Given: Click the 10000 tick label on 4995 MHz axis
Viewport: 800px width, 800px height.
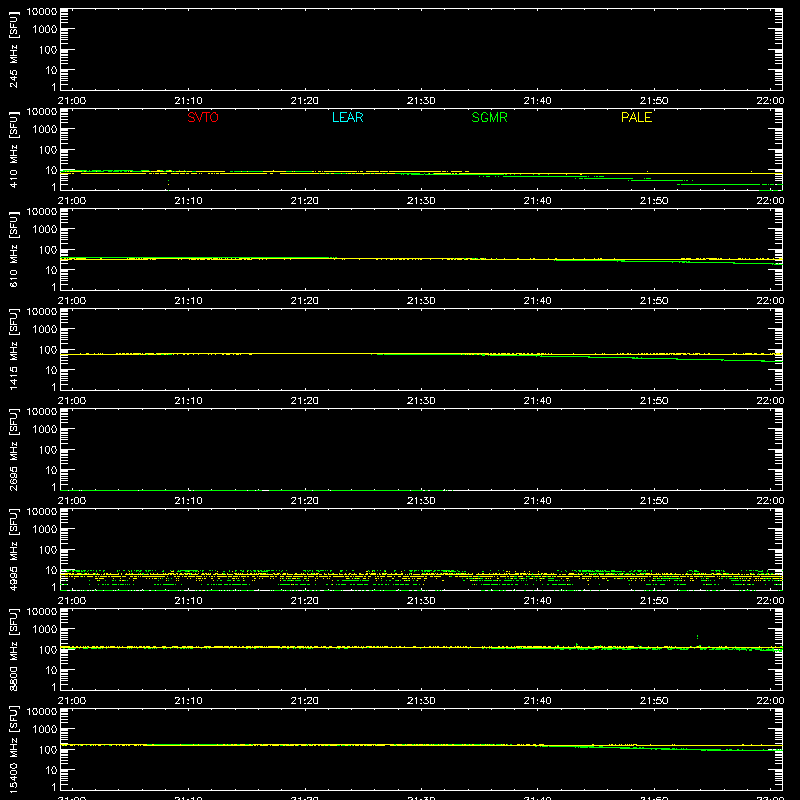Looking at the screenshot, I should [42, 512].
